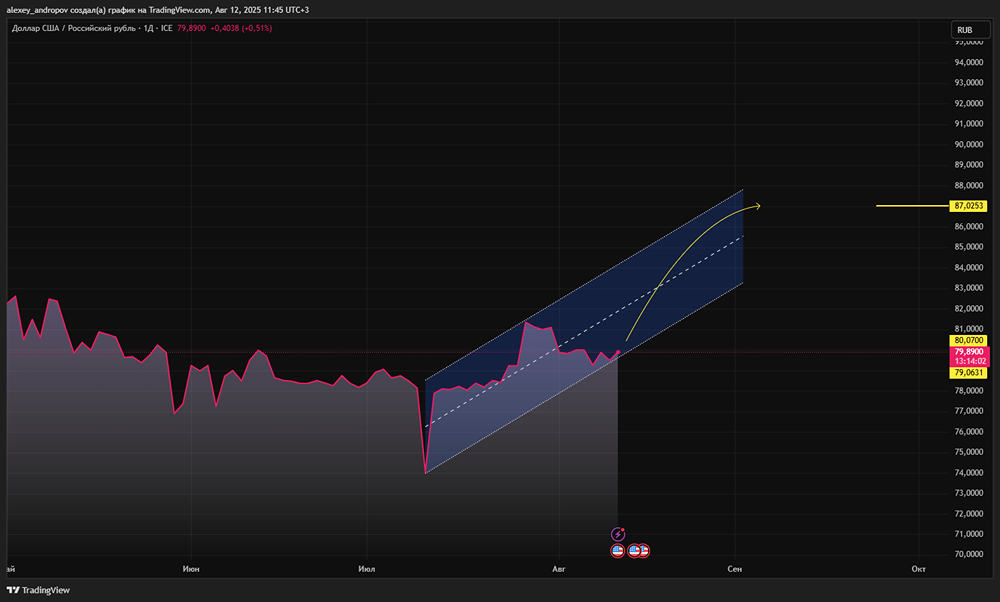
Task: Click the change value +0,4038 (+0,51%)
Action: 241,28
